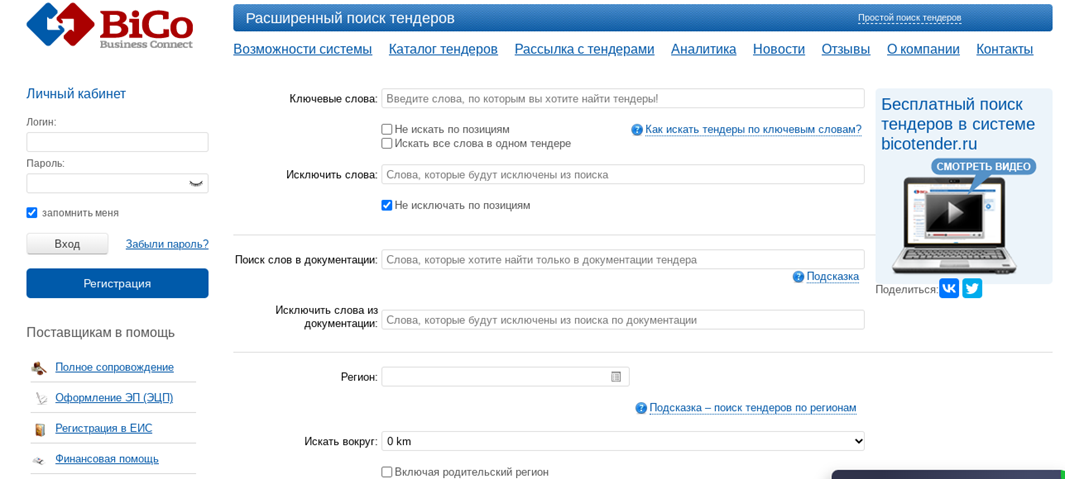Click icon next to Финансовая помощь

click(39, 460)
